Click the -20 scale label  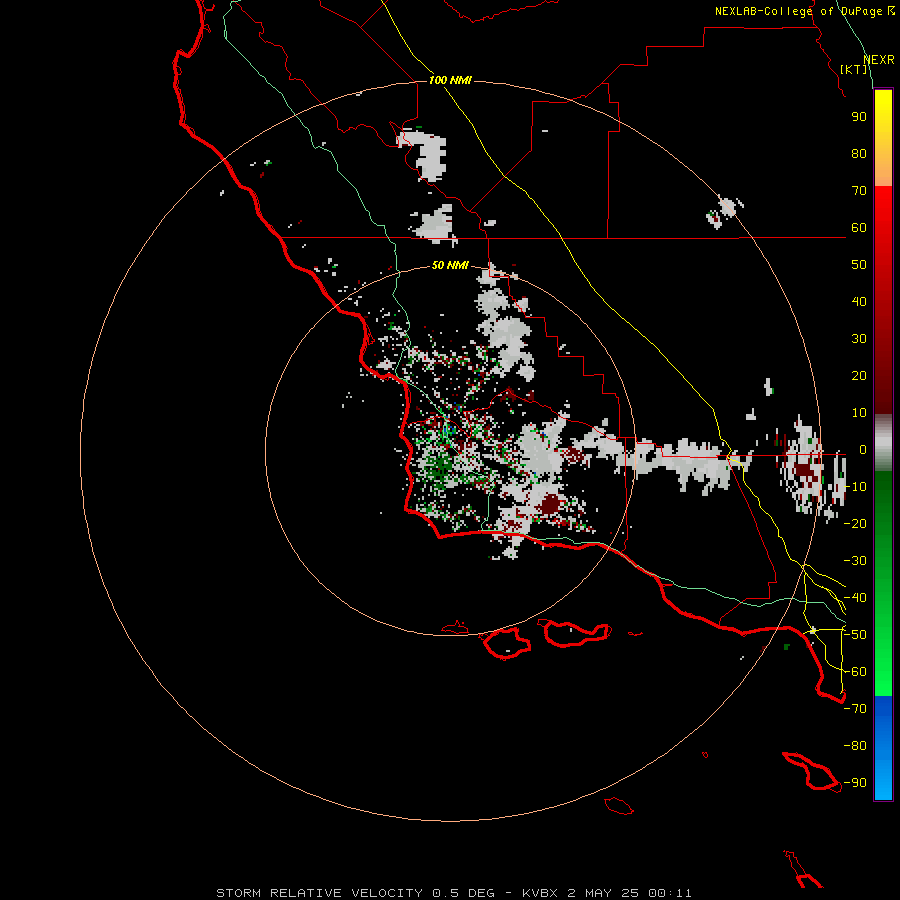[855, 524]
